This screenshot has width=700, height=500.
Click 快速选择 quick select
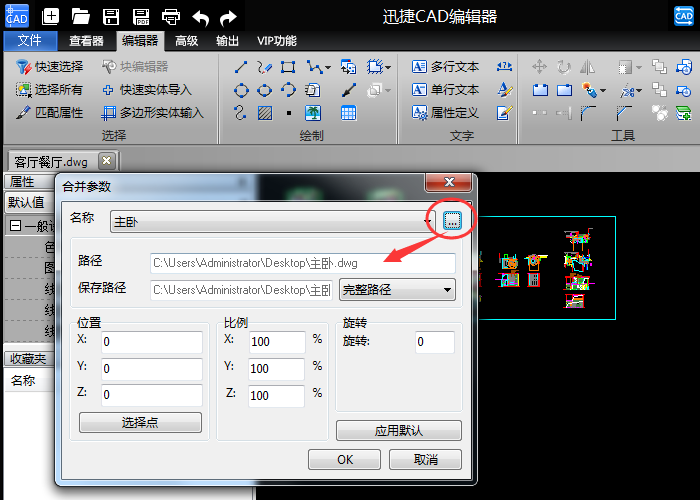coord(50,67)
